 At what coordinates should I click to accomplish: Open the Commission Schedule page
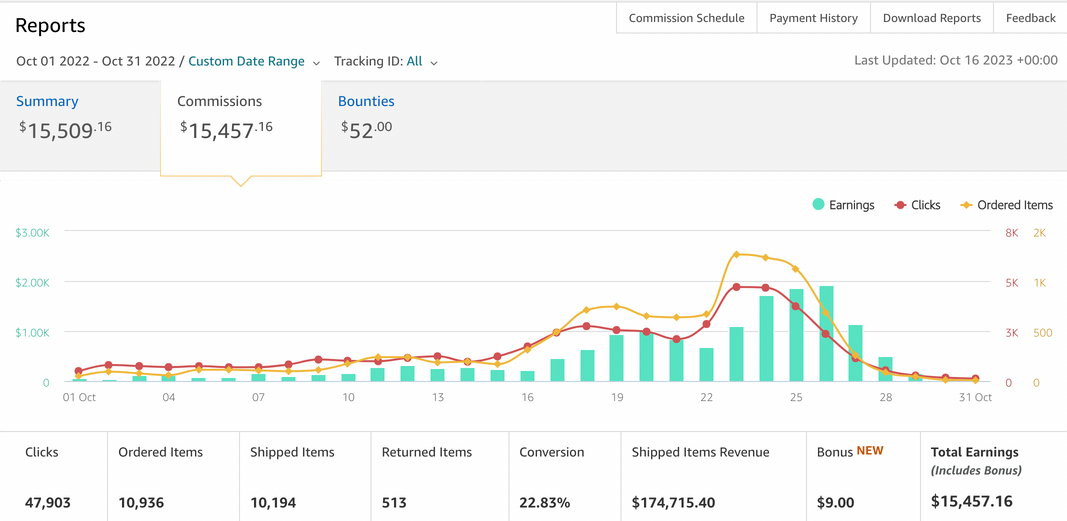point(686,18)
